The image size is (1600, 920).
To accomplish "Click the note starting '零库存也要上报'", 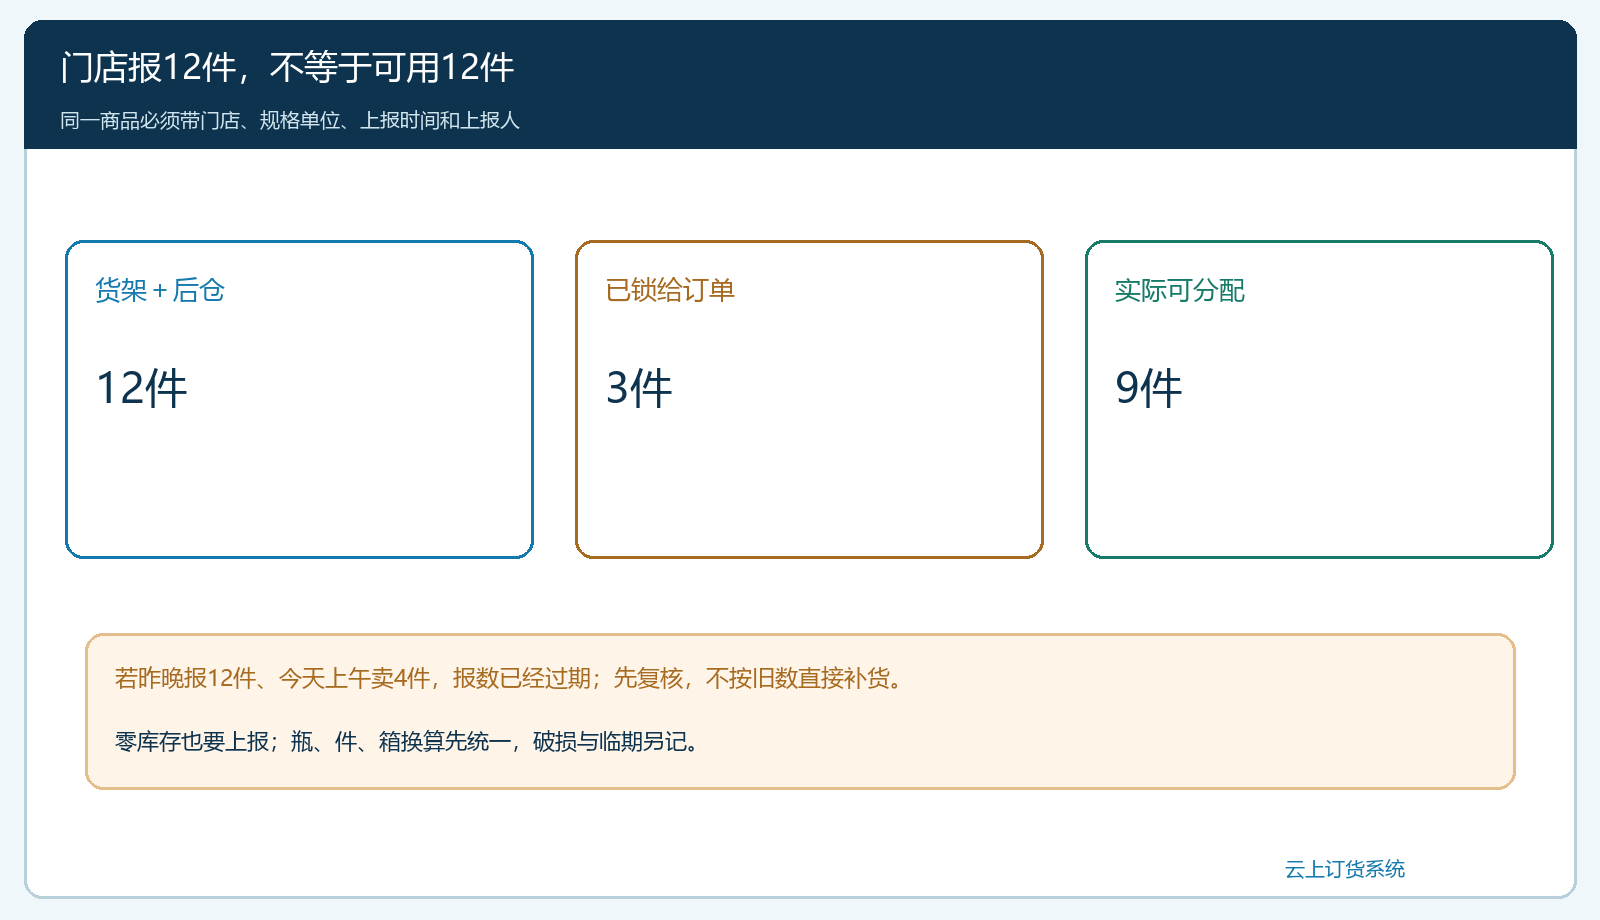I will pos(407,741).
